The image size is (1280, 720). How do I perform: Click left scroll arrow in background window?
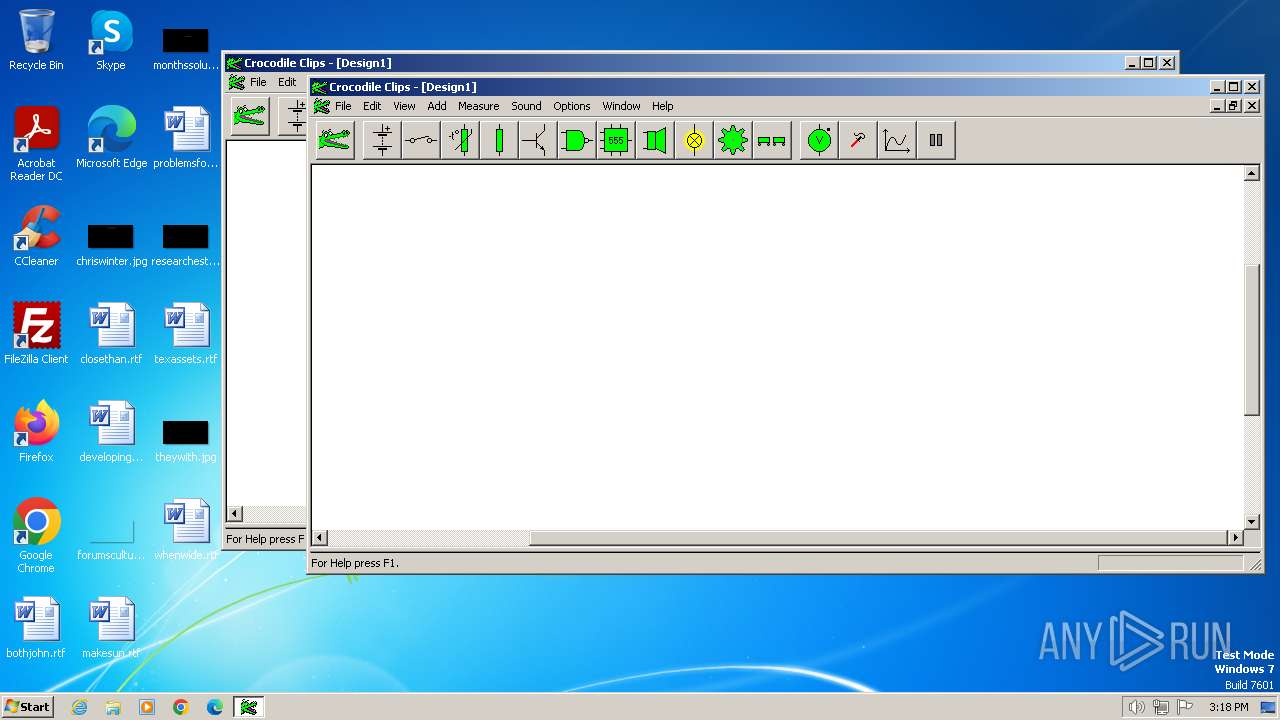[x=235, y=513]
